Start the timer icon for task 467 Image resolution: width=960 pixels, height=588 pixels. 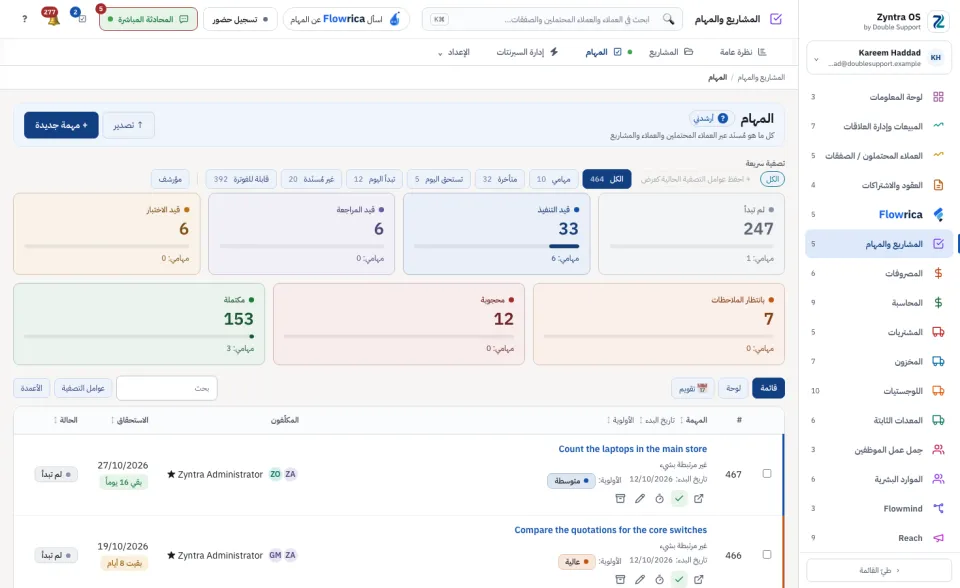pyautogui.click(x=659, y=499)
